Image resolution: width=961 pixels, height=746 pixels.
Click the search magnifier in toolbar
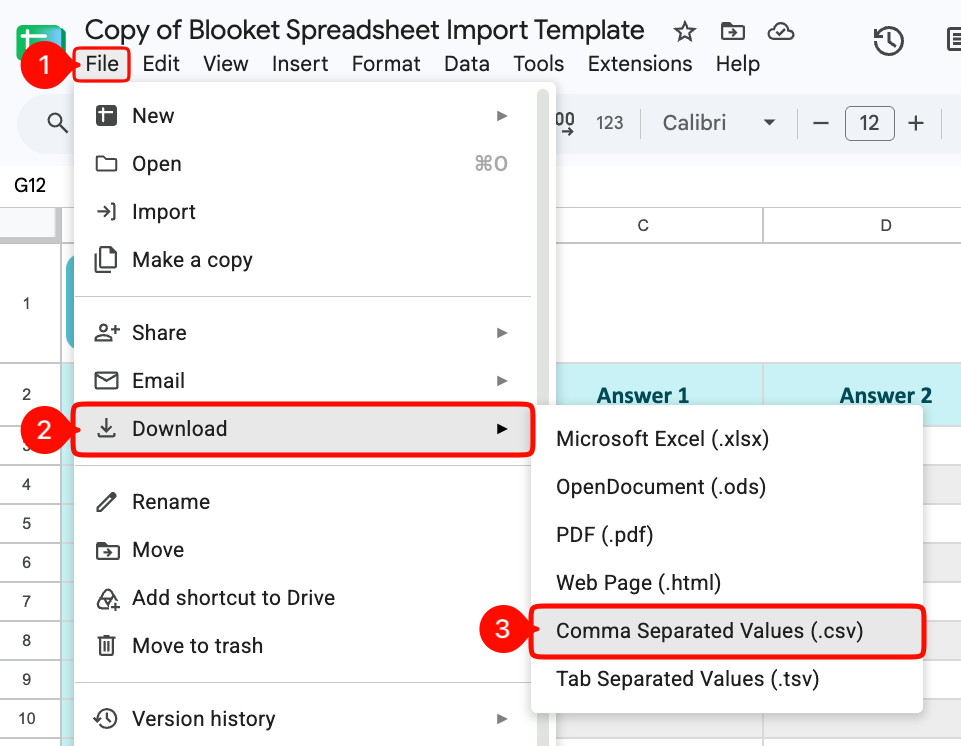pyautogui.click(x=57, y=123)
